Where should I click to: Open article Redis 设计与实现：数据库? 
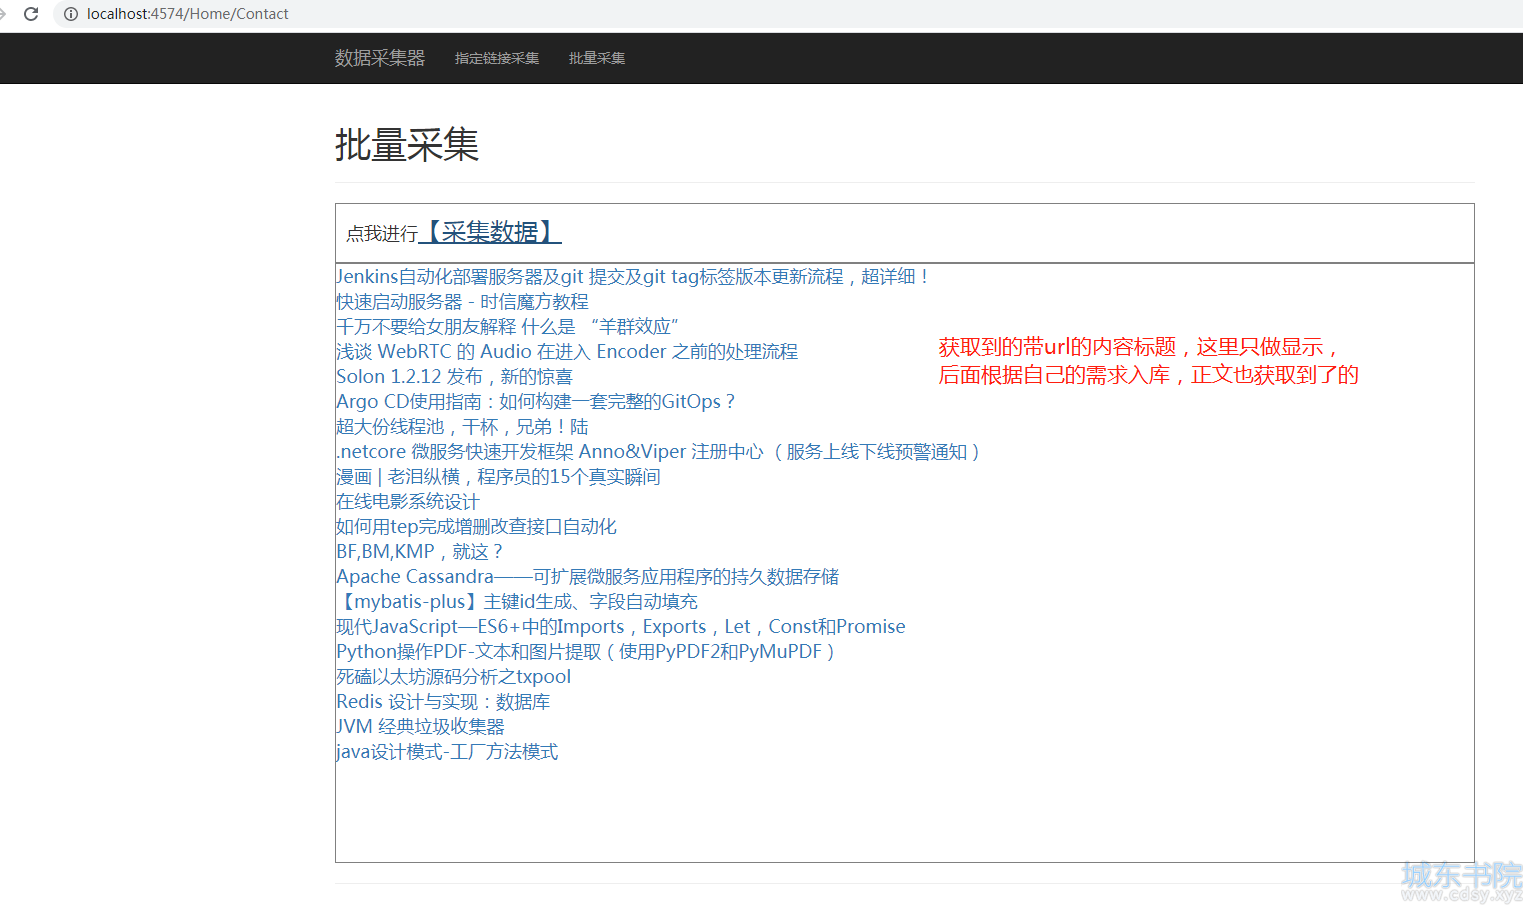(443, 702)
